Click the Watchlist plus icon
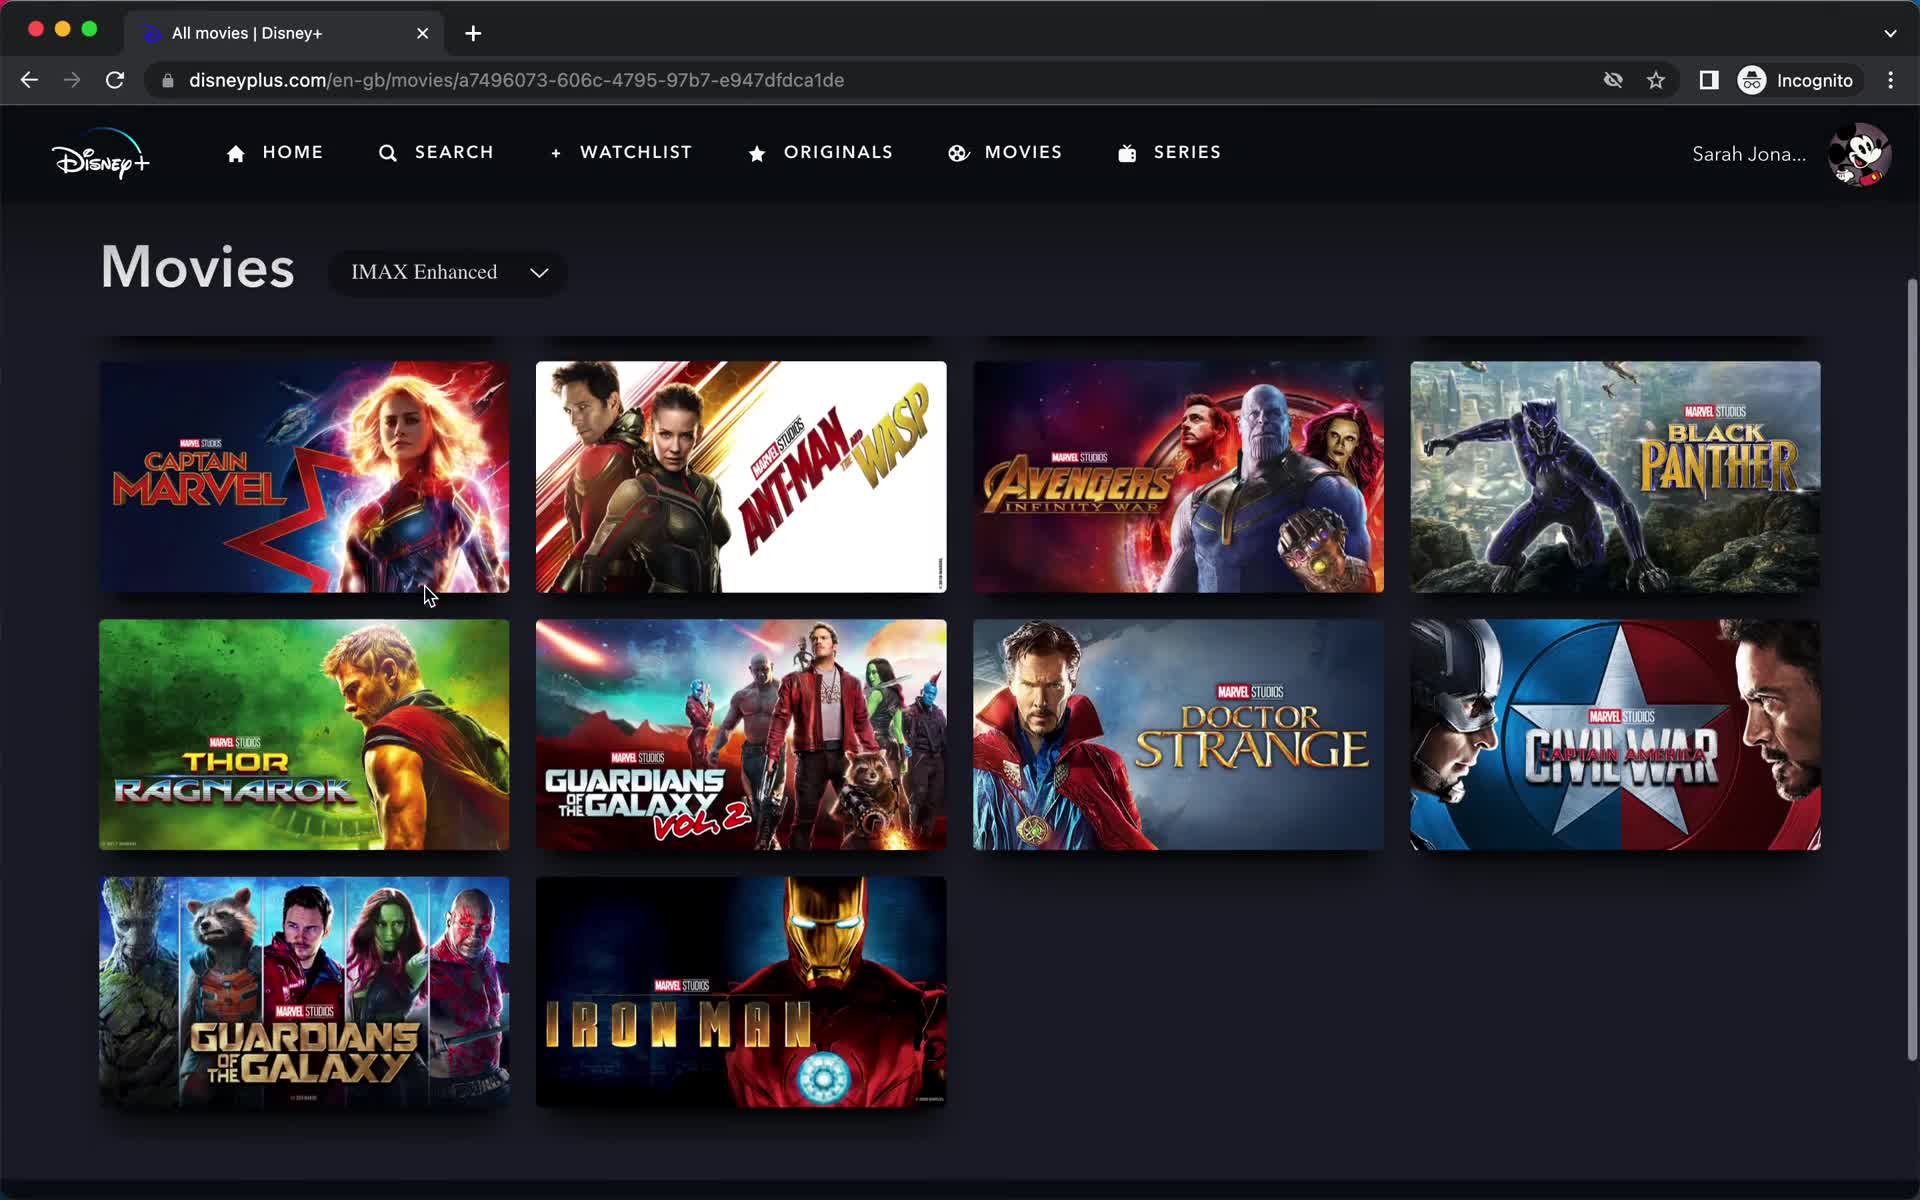Screen dimensions: 1920x1200 click(x=556, y=153)
